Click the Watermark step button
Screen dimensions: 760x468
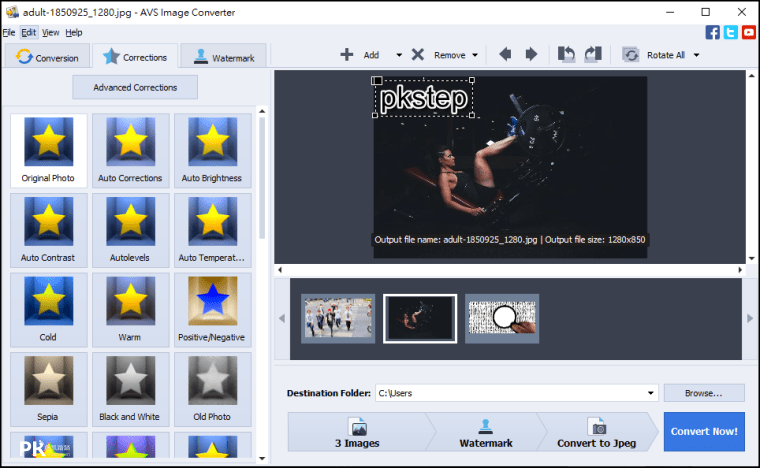click(486, 432)
